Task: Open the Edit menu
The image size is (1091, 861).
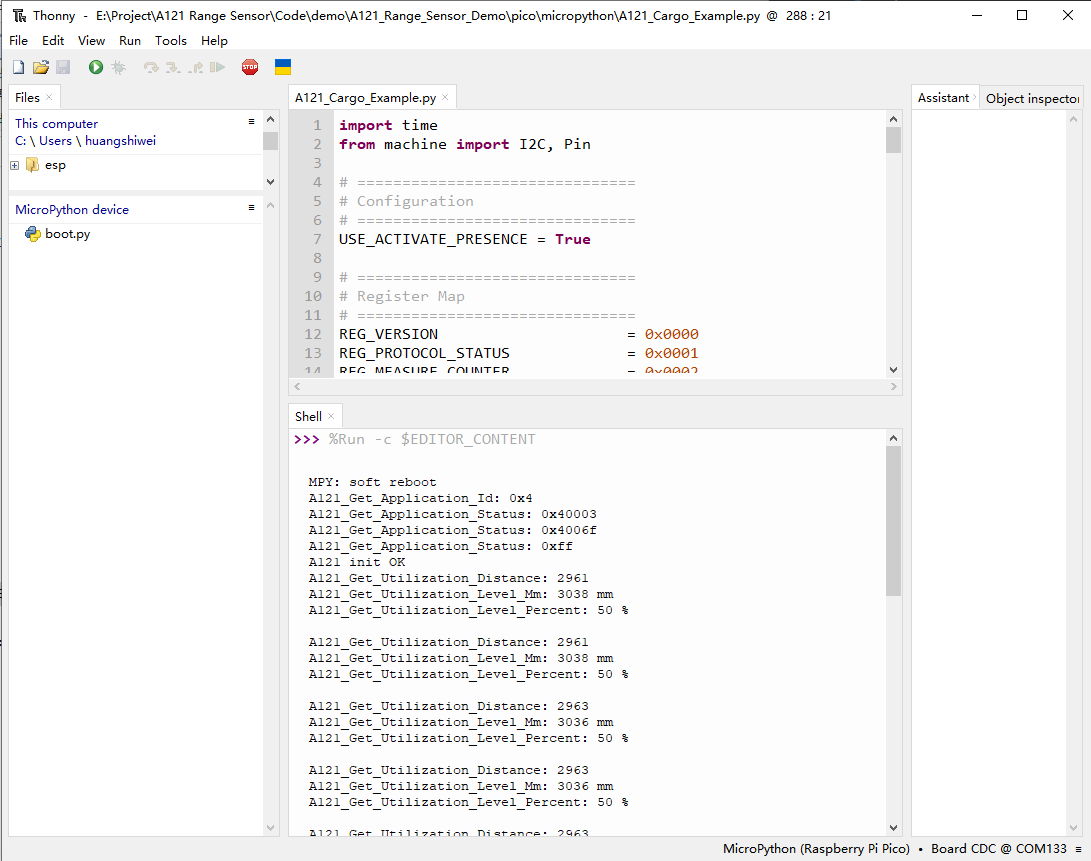Action: (x=53, y=40)
